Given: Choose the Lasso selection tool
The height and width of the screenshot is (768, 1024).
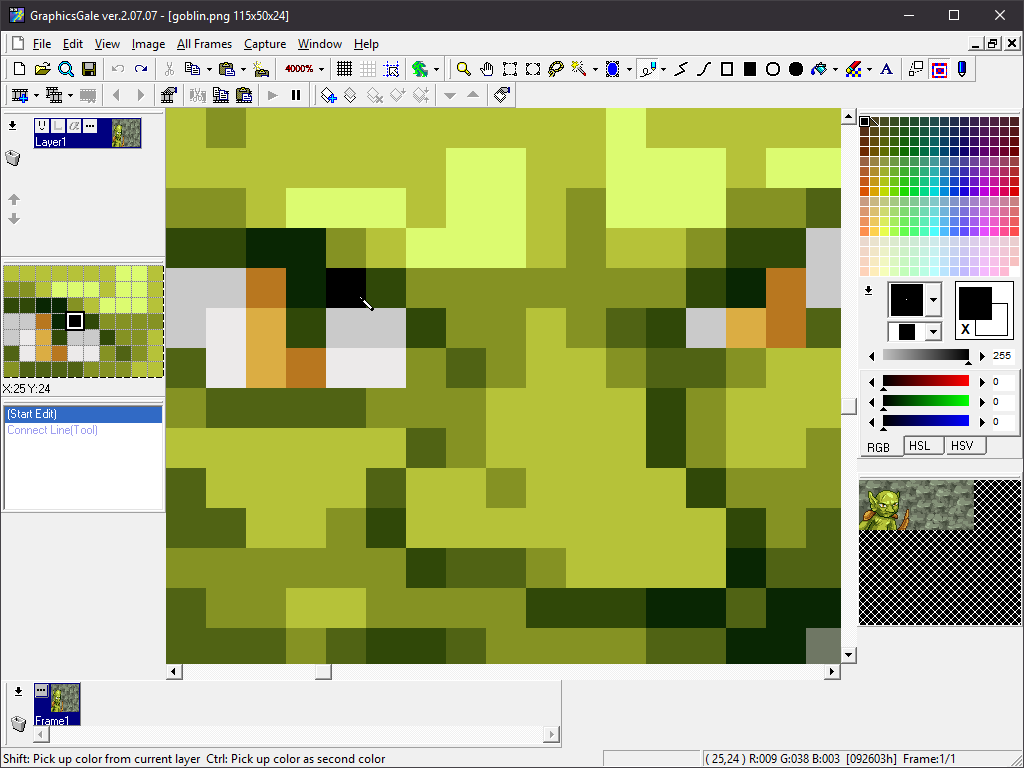Looking at the screenshot, I should coord(556,69).
